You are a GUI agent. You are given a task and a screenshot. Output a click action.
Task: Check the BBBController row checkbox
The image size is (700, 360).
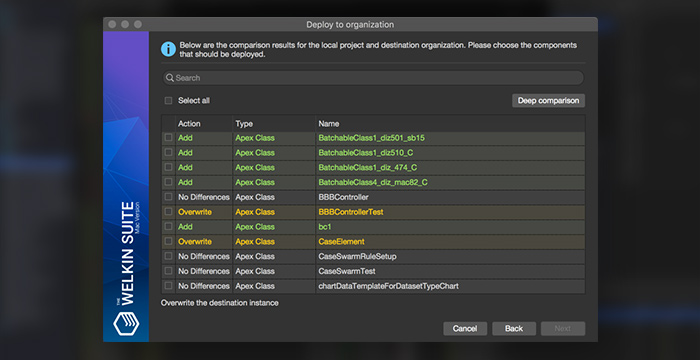click(x=168, y=197)
